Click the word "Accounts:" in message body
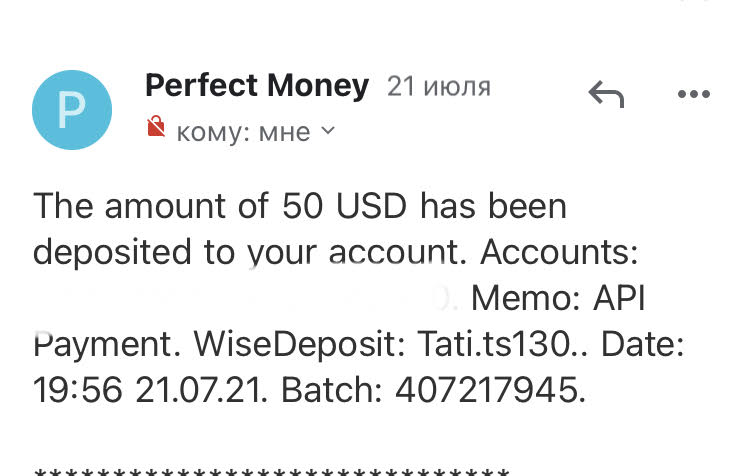This screenshot has width=750, height=476. 559,252
